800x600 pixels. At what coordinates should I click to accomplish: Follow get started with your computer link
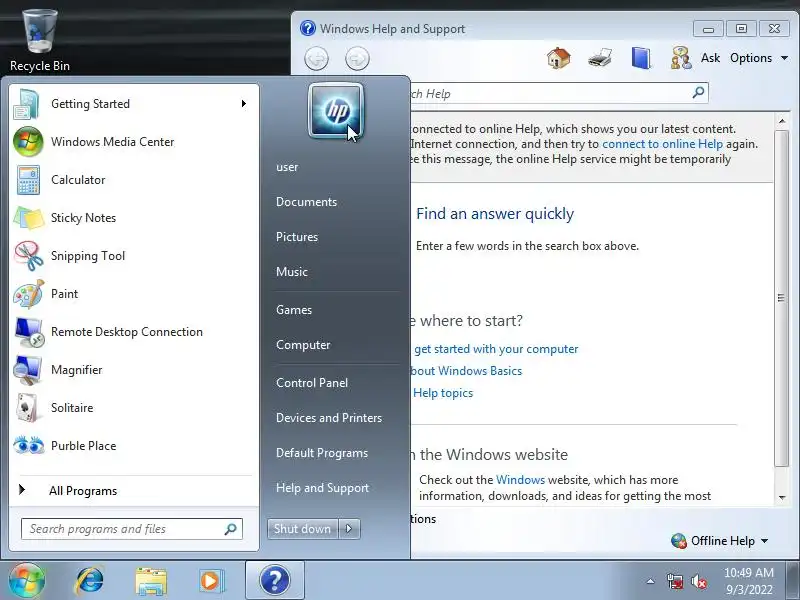[x=496, y=349]
